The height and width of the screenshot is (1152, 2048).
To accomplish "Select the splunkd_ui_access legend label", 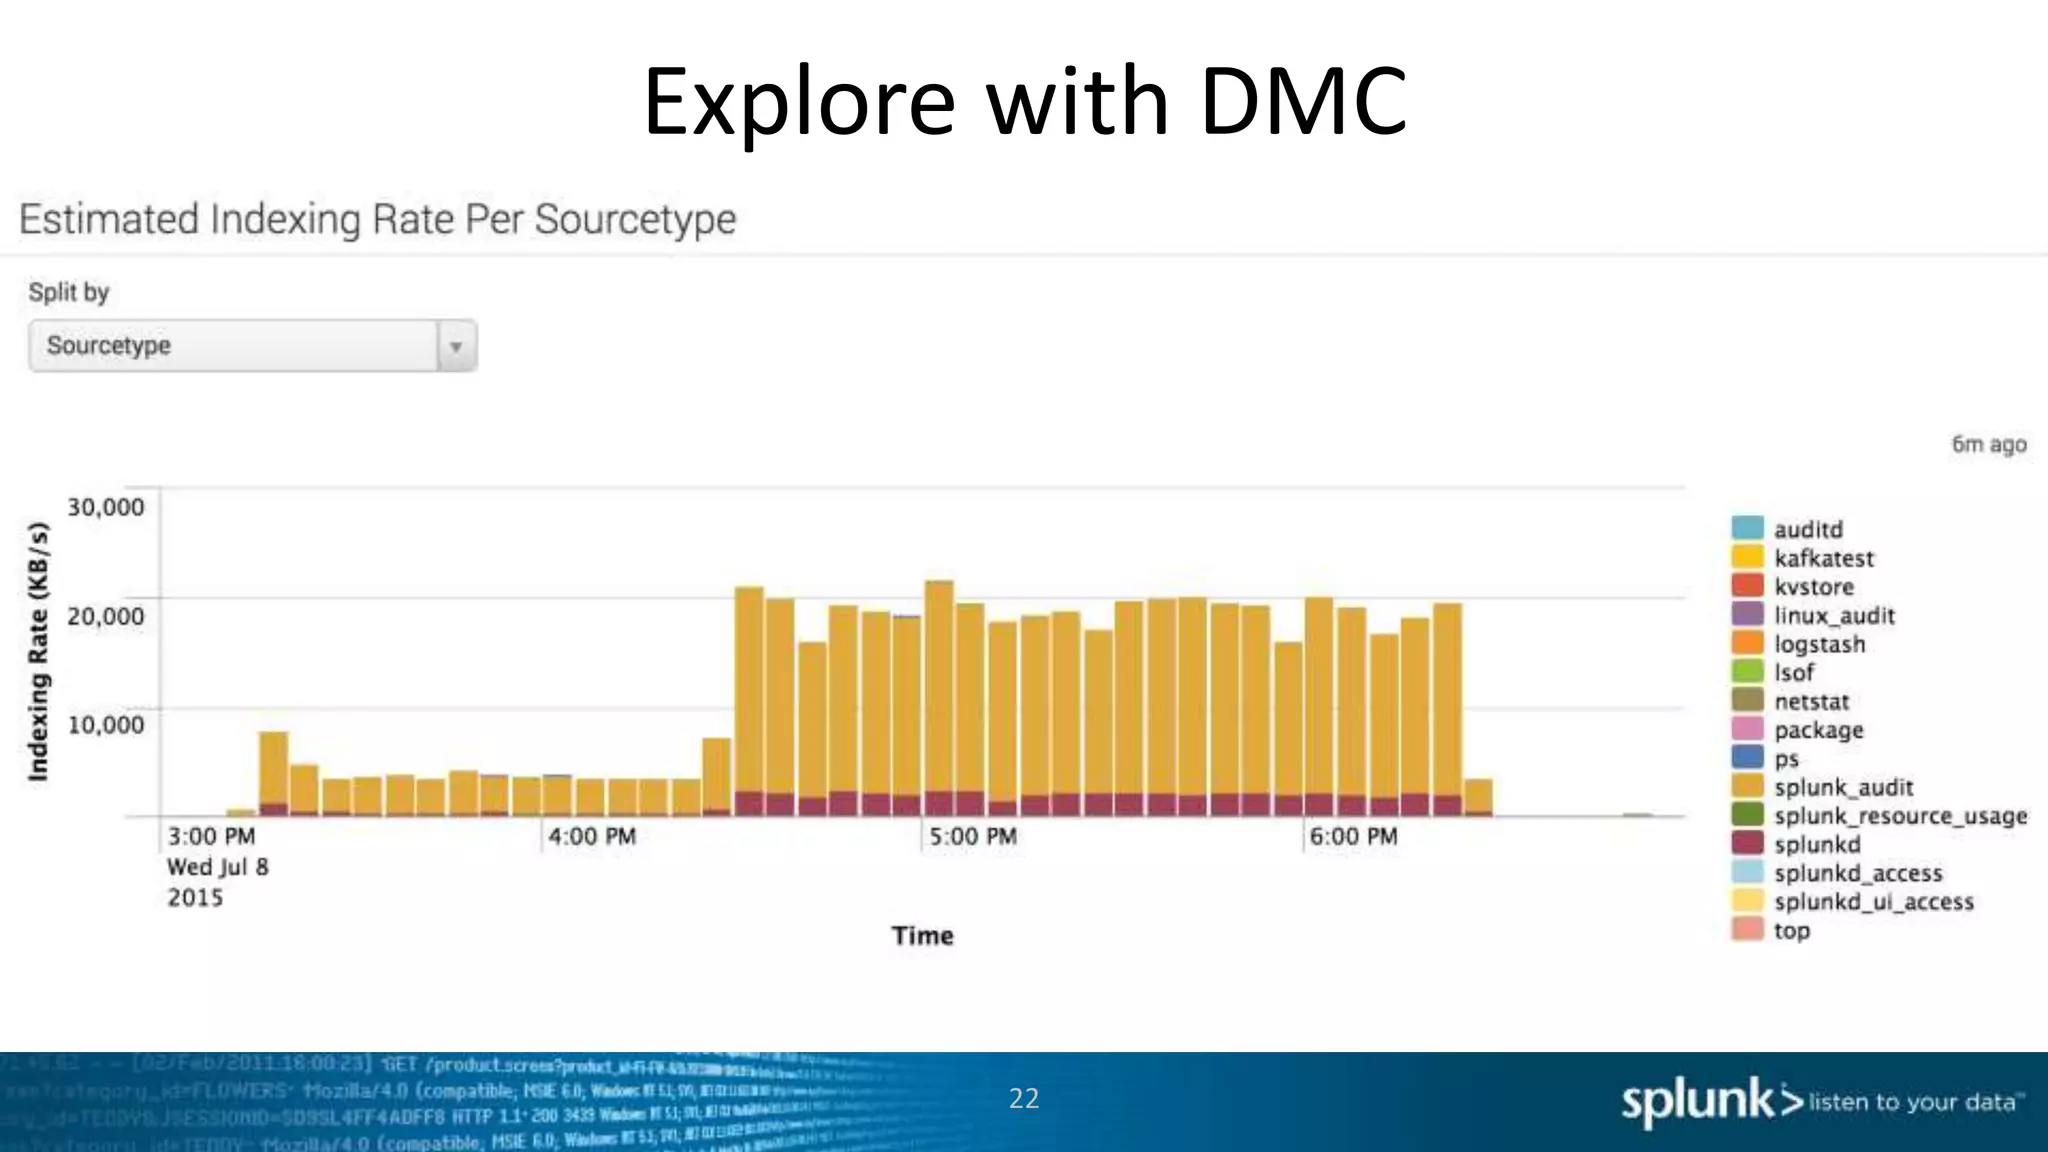I will [x=1874, y=901].
